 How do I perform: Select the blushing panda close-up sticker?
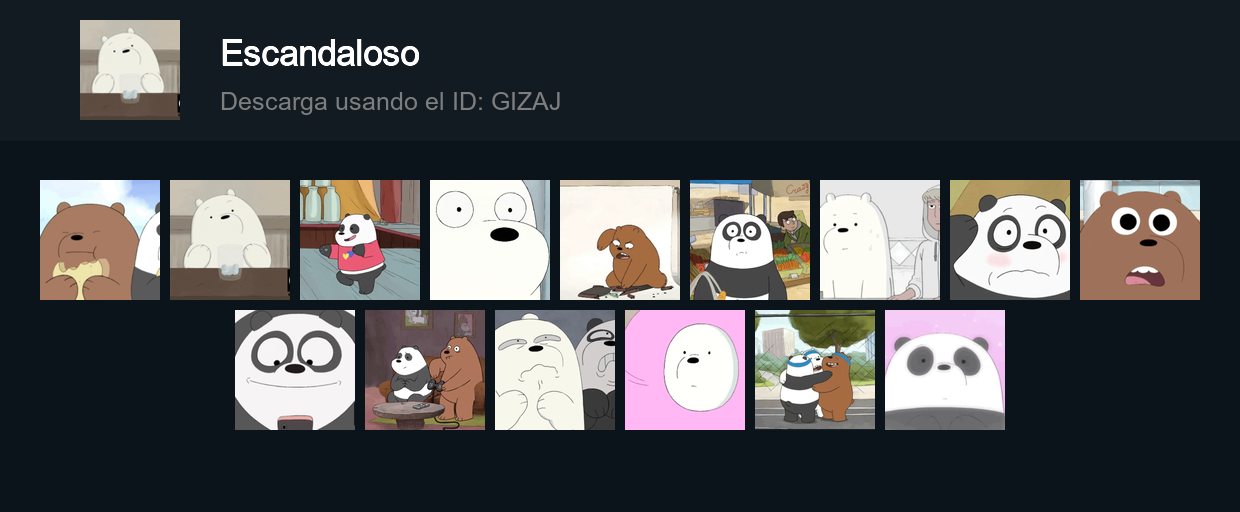1010,240
